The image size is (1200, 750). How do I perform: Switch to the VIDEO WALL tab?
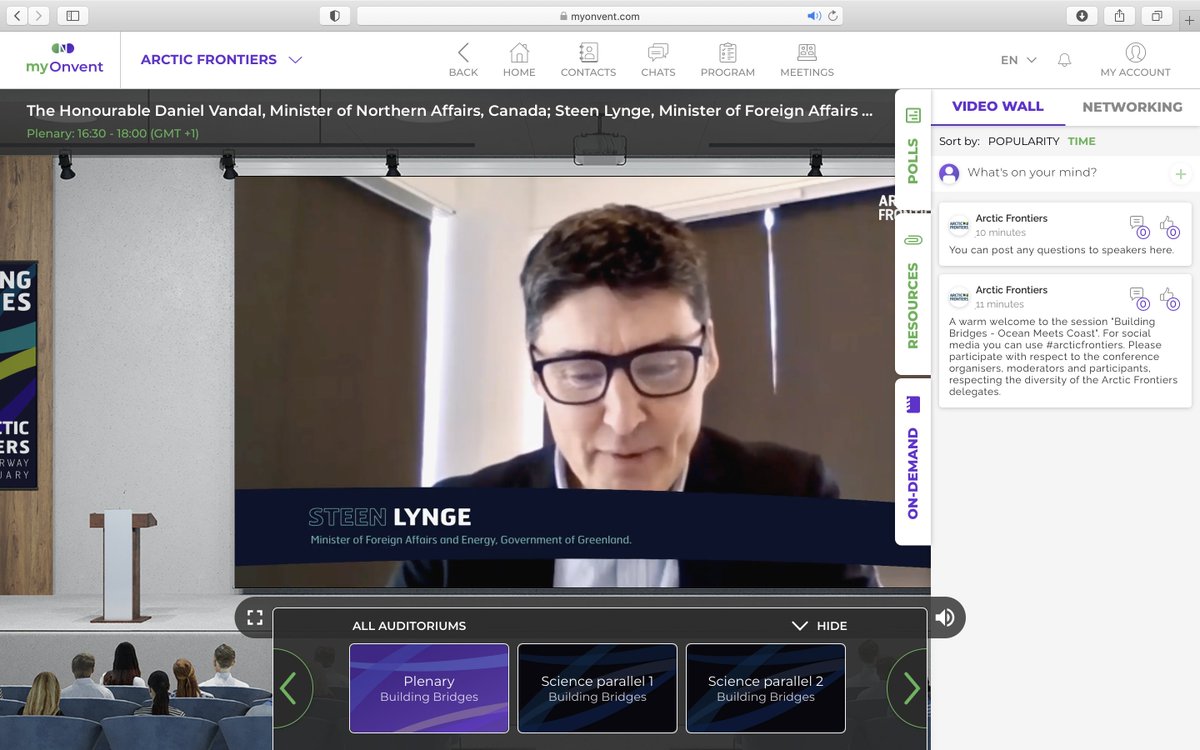click(x=997, y=107)
